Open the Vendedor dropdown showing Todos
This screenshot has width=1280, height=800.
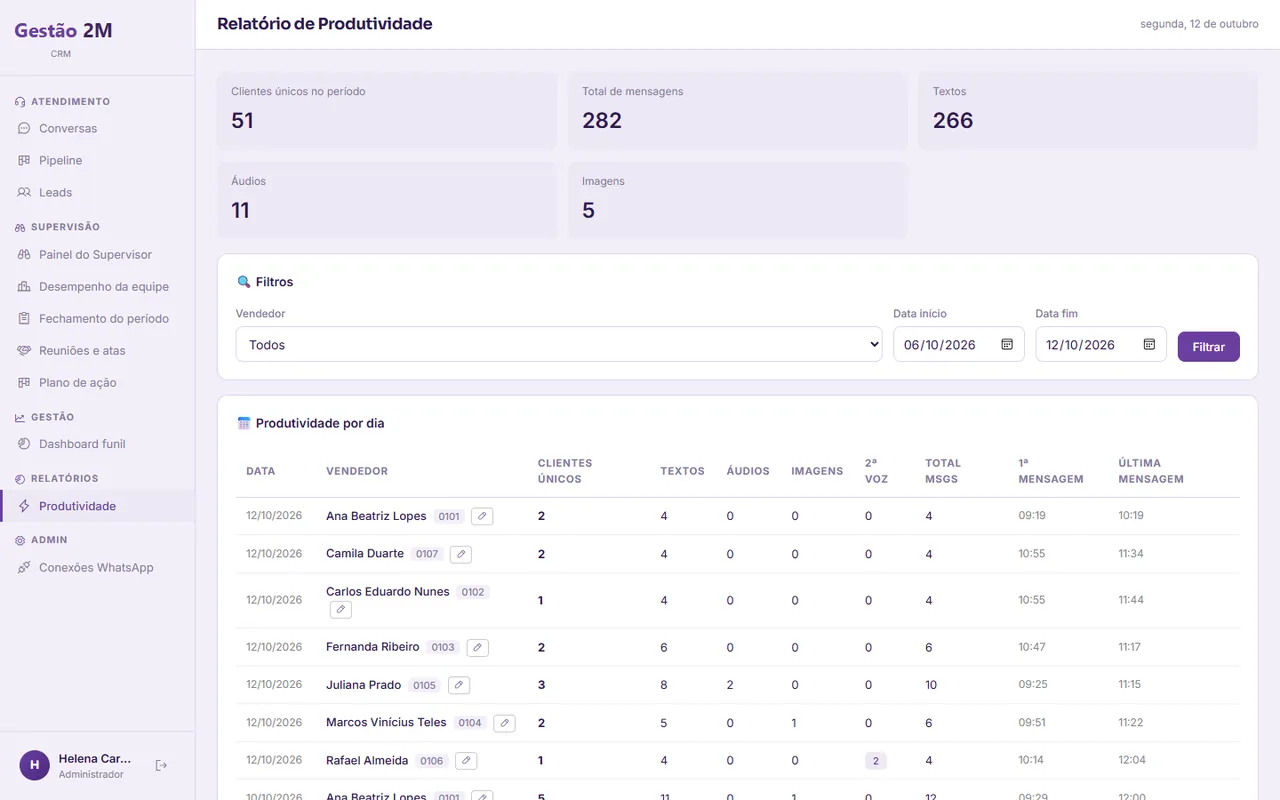tap(559, 344)
